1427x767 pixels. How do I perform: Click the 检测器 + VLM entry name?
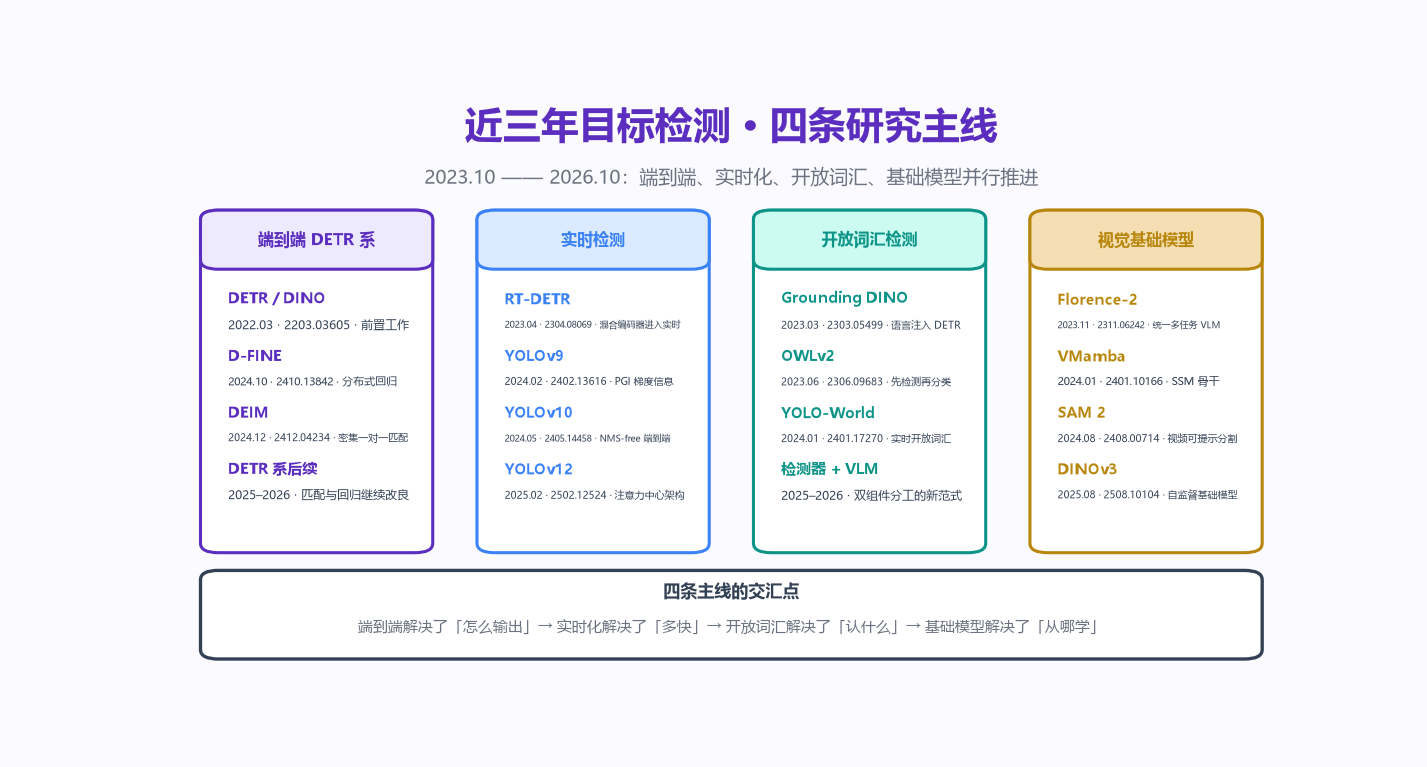tap(829, 468)
